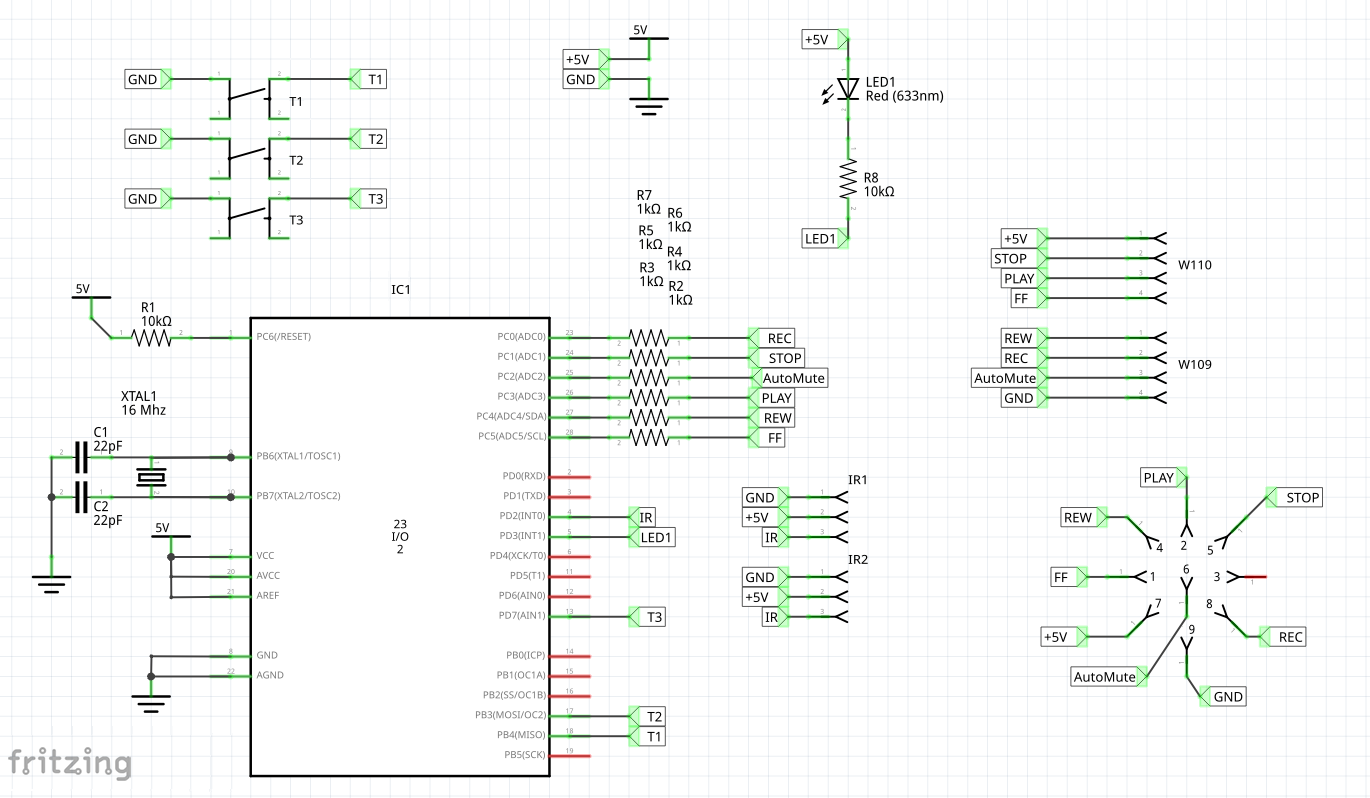Click the XTAL1 crystal symbol

(x=152, y=477)
